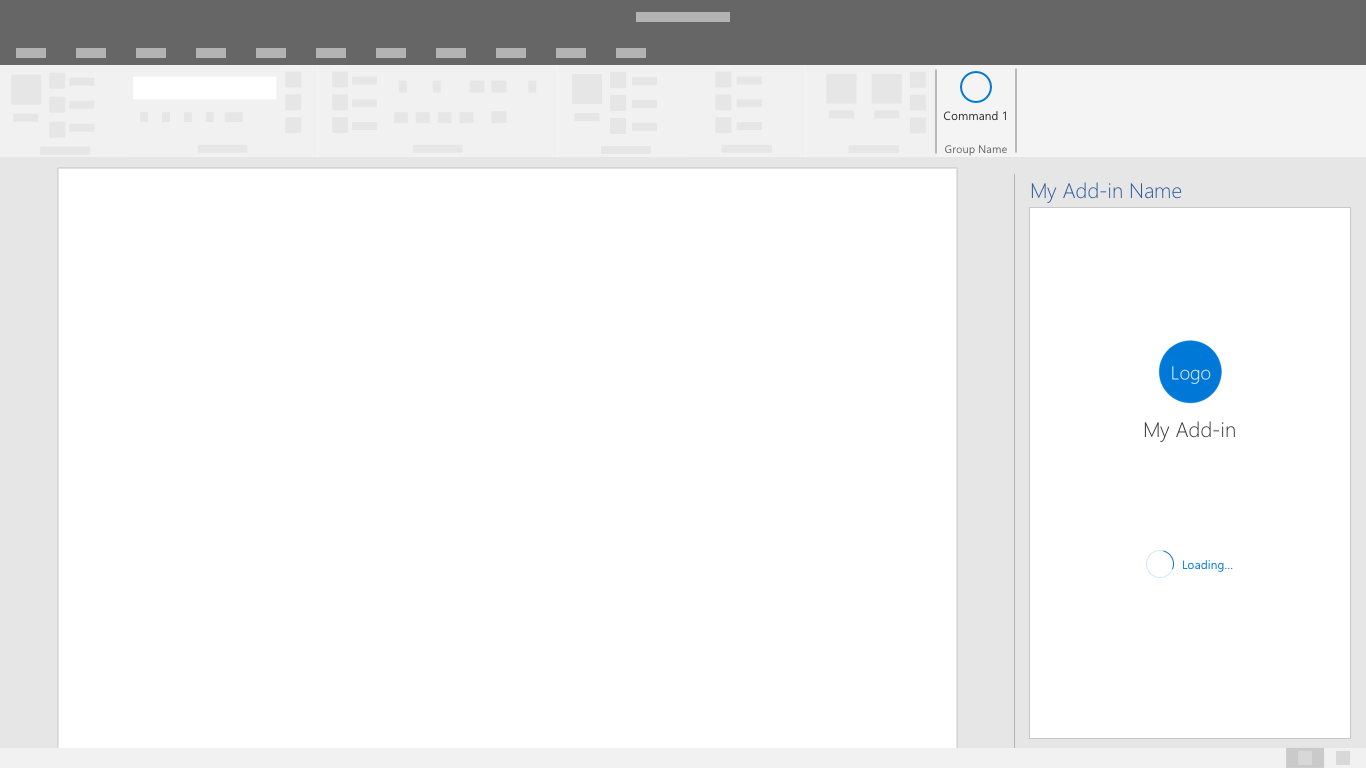Click the My Add-in Name pane title
Viewport: 1366px width, 768px height.
pos(1106,191)
